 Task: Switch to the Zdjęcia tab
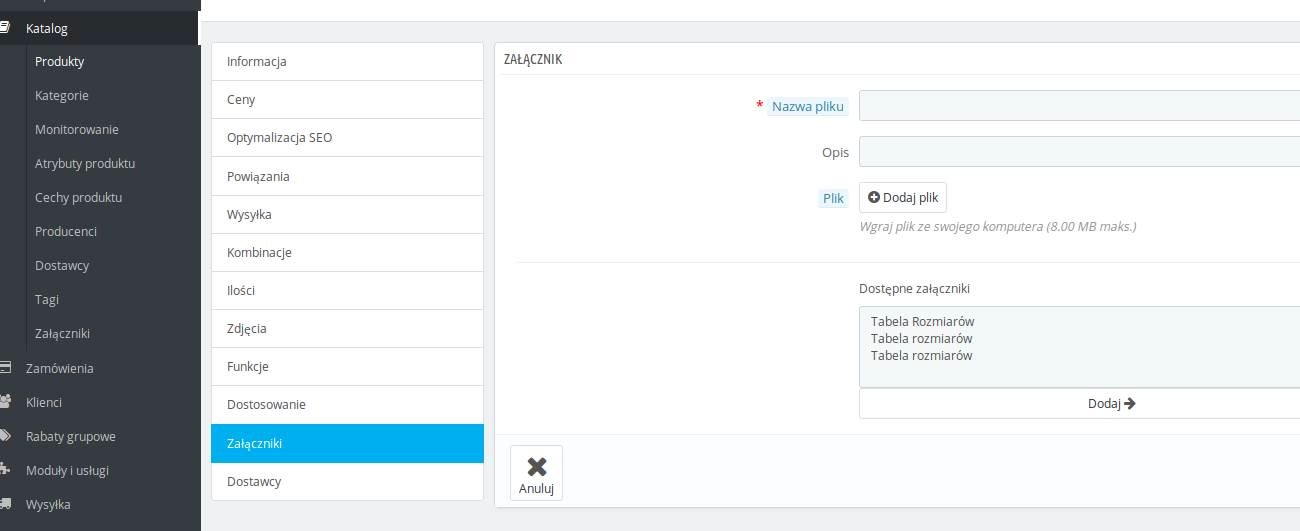point(347,328)
